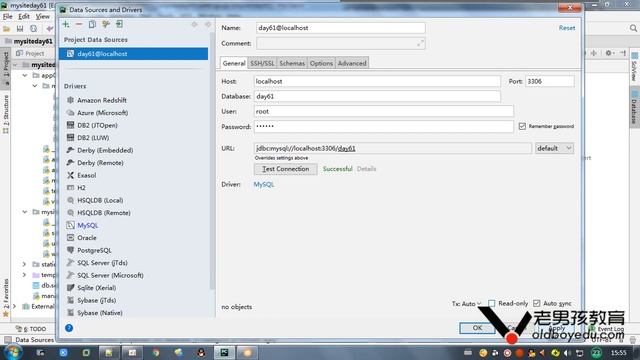
Task: Click the Reset link
Action: [567, 28]
